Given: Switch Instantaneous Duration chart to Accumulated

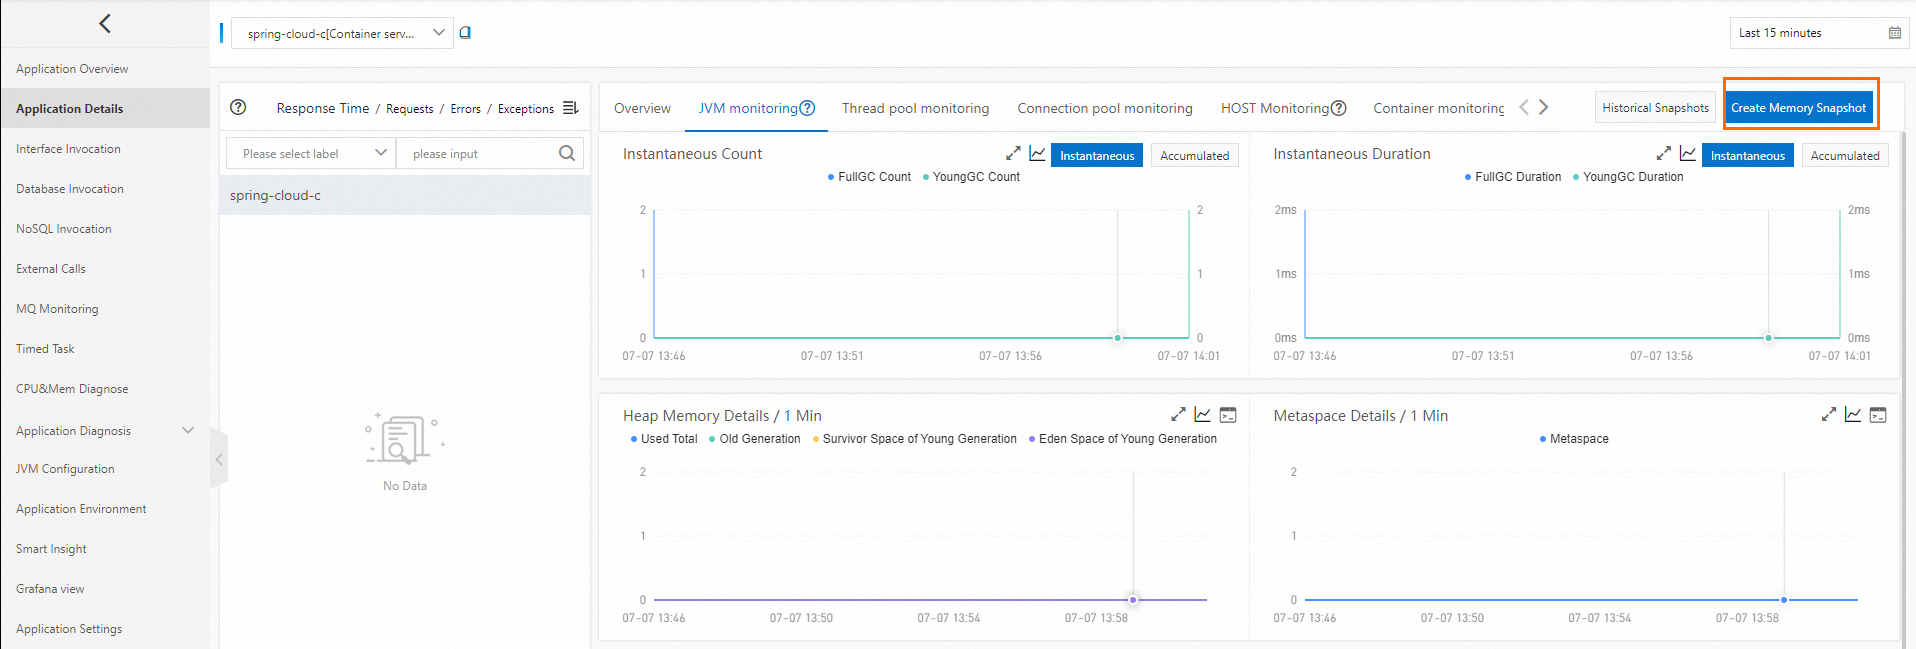Looking at the screenshot, I should coord(1845,155).
